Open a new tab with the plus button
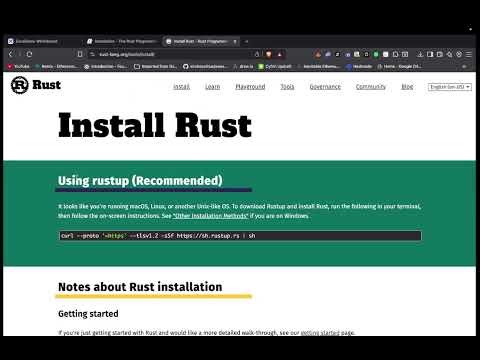The height and width of the screenshot is (360, 480). [247, 41]
